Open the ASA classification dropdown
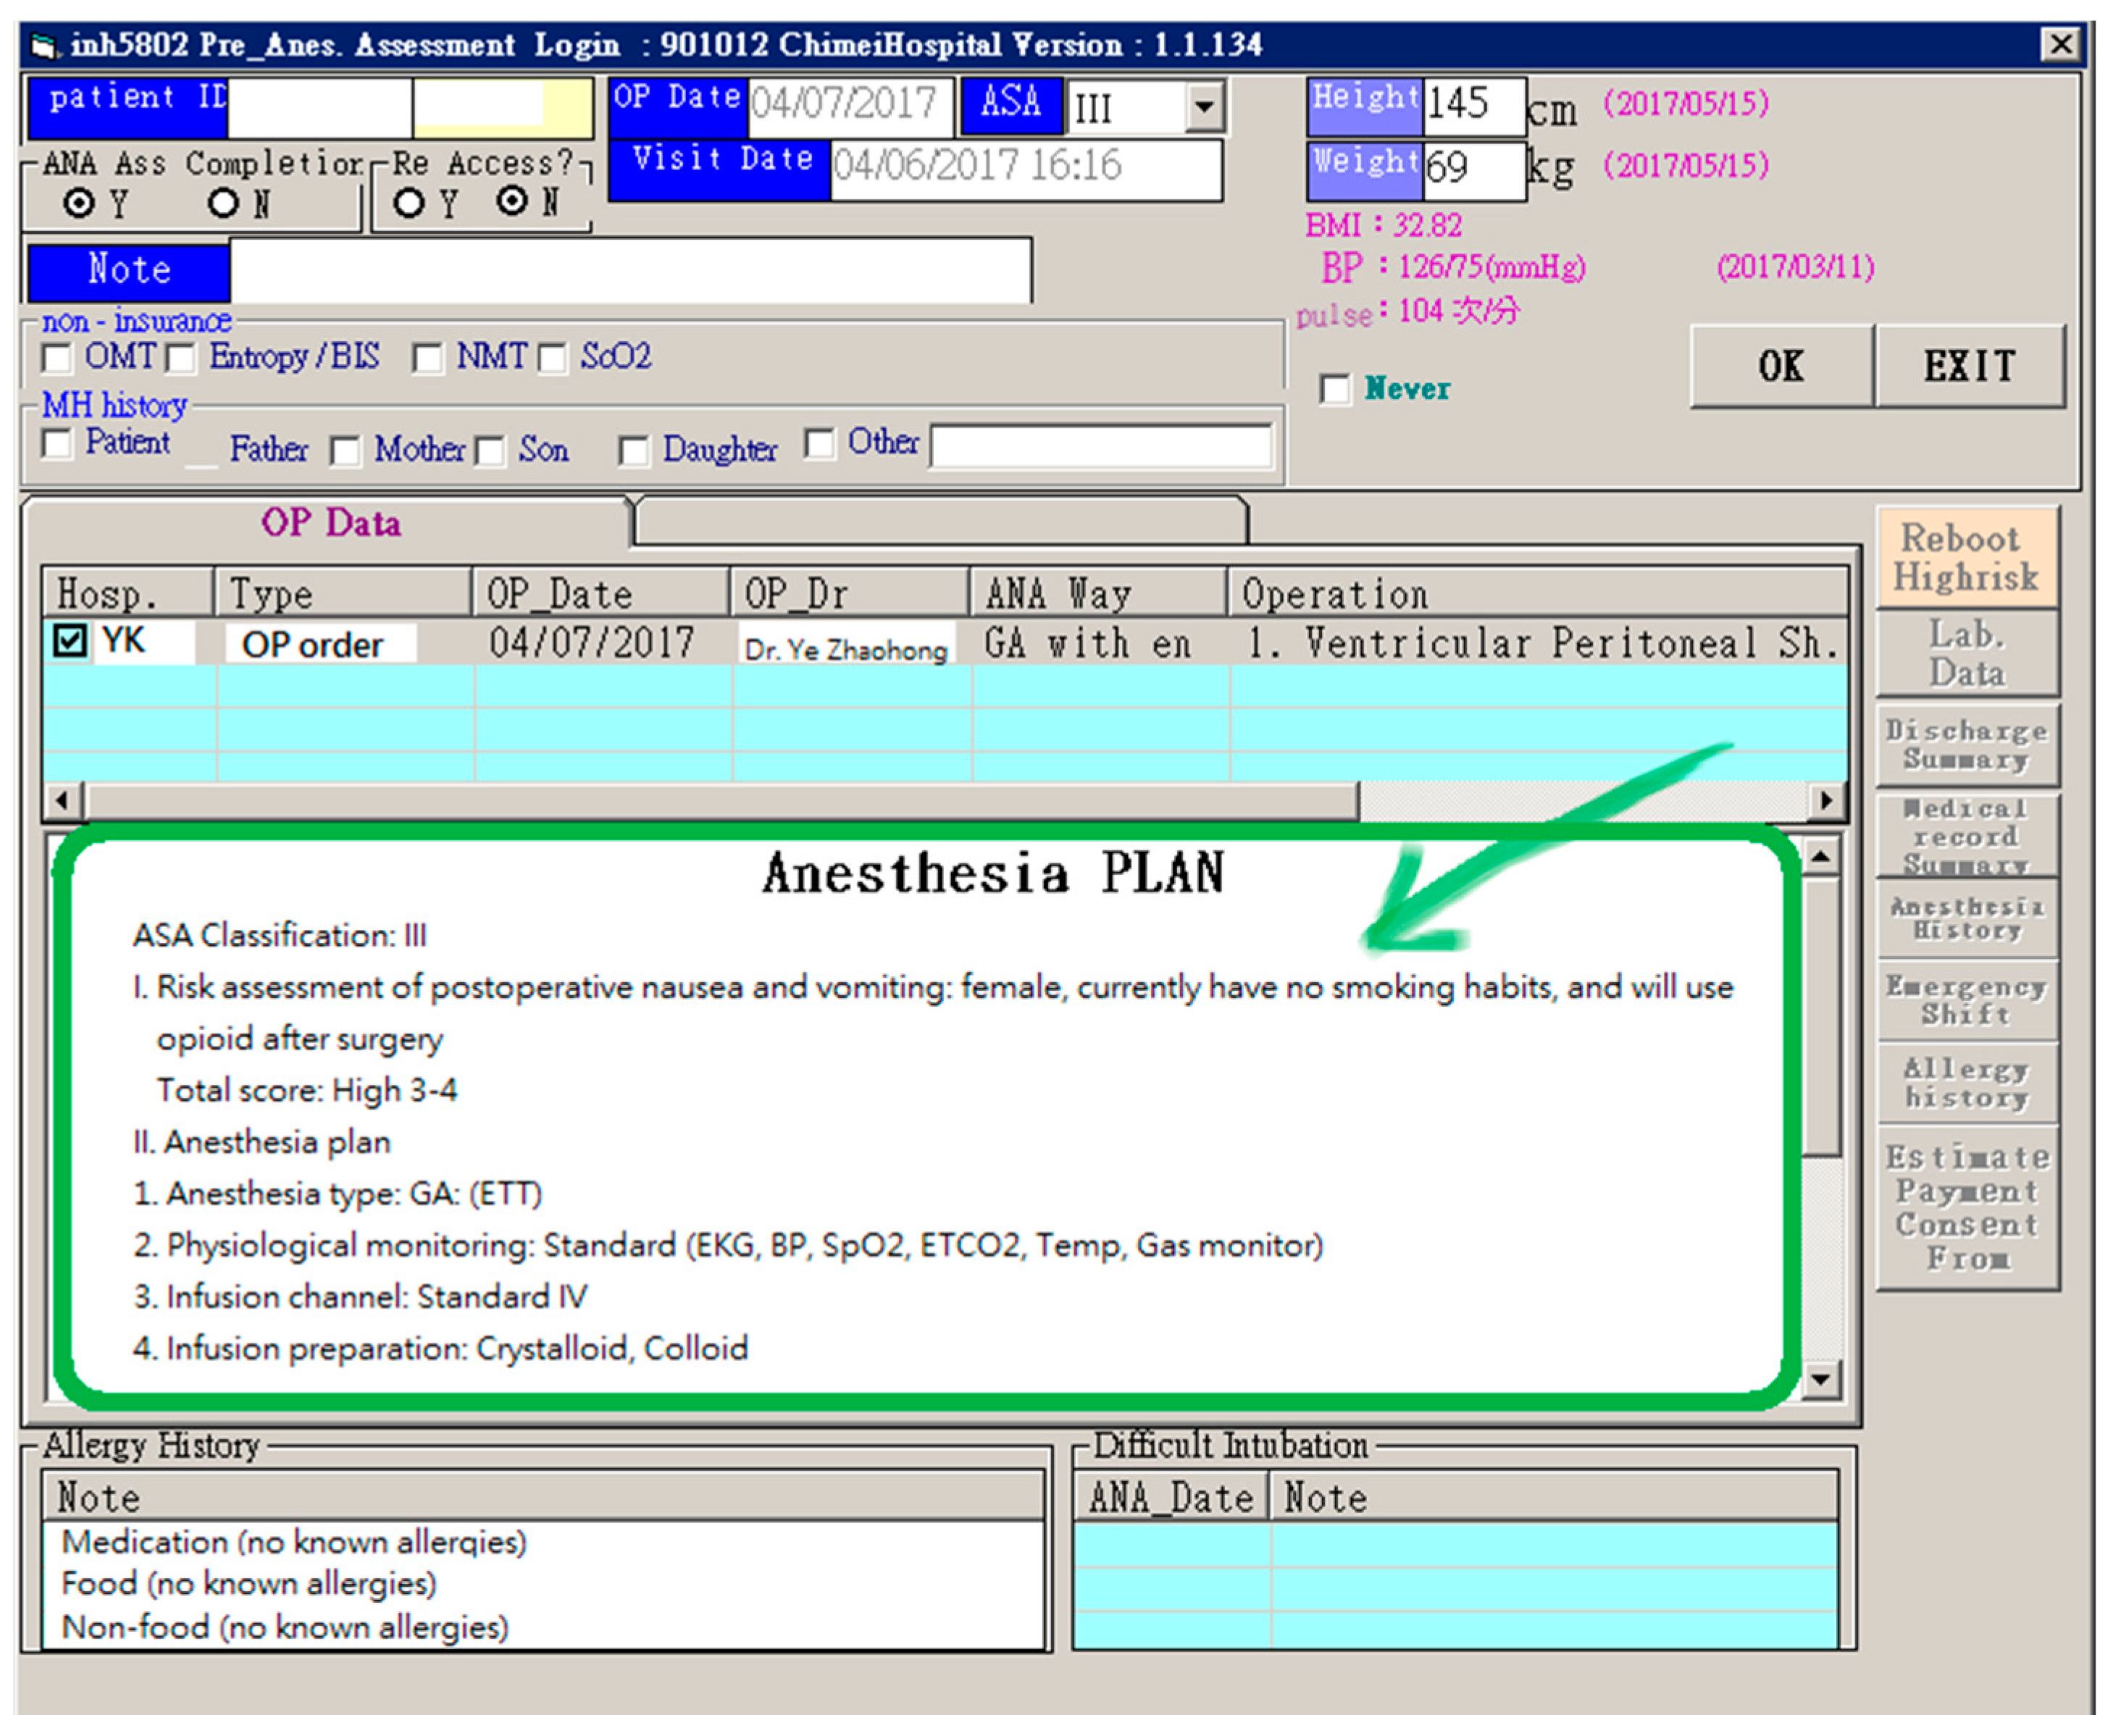Image resolution: width=2113 pixels, height=1736 pixels. pos(1205,107)
